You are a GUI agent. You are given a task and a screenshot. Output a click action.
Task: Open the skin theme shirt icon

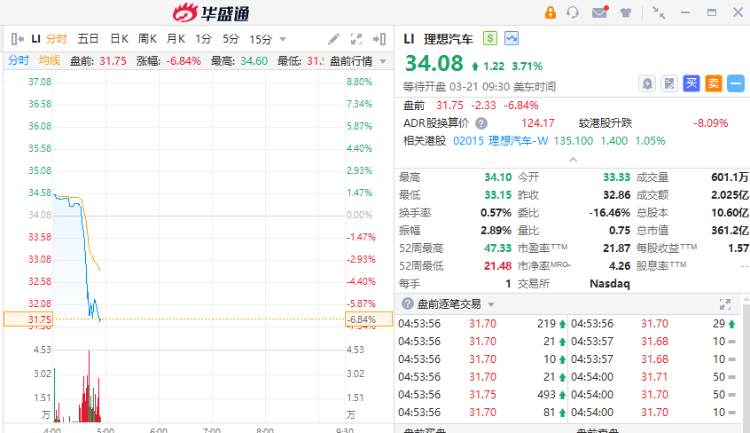click(x=626, y=13)
